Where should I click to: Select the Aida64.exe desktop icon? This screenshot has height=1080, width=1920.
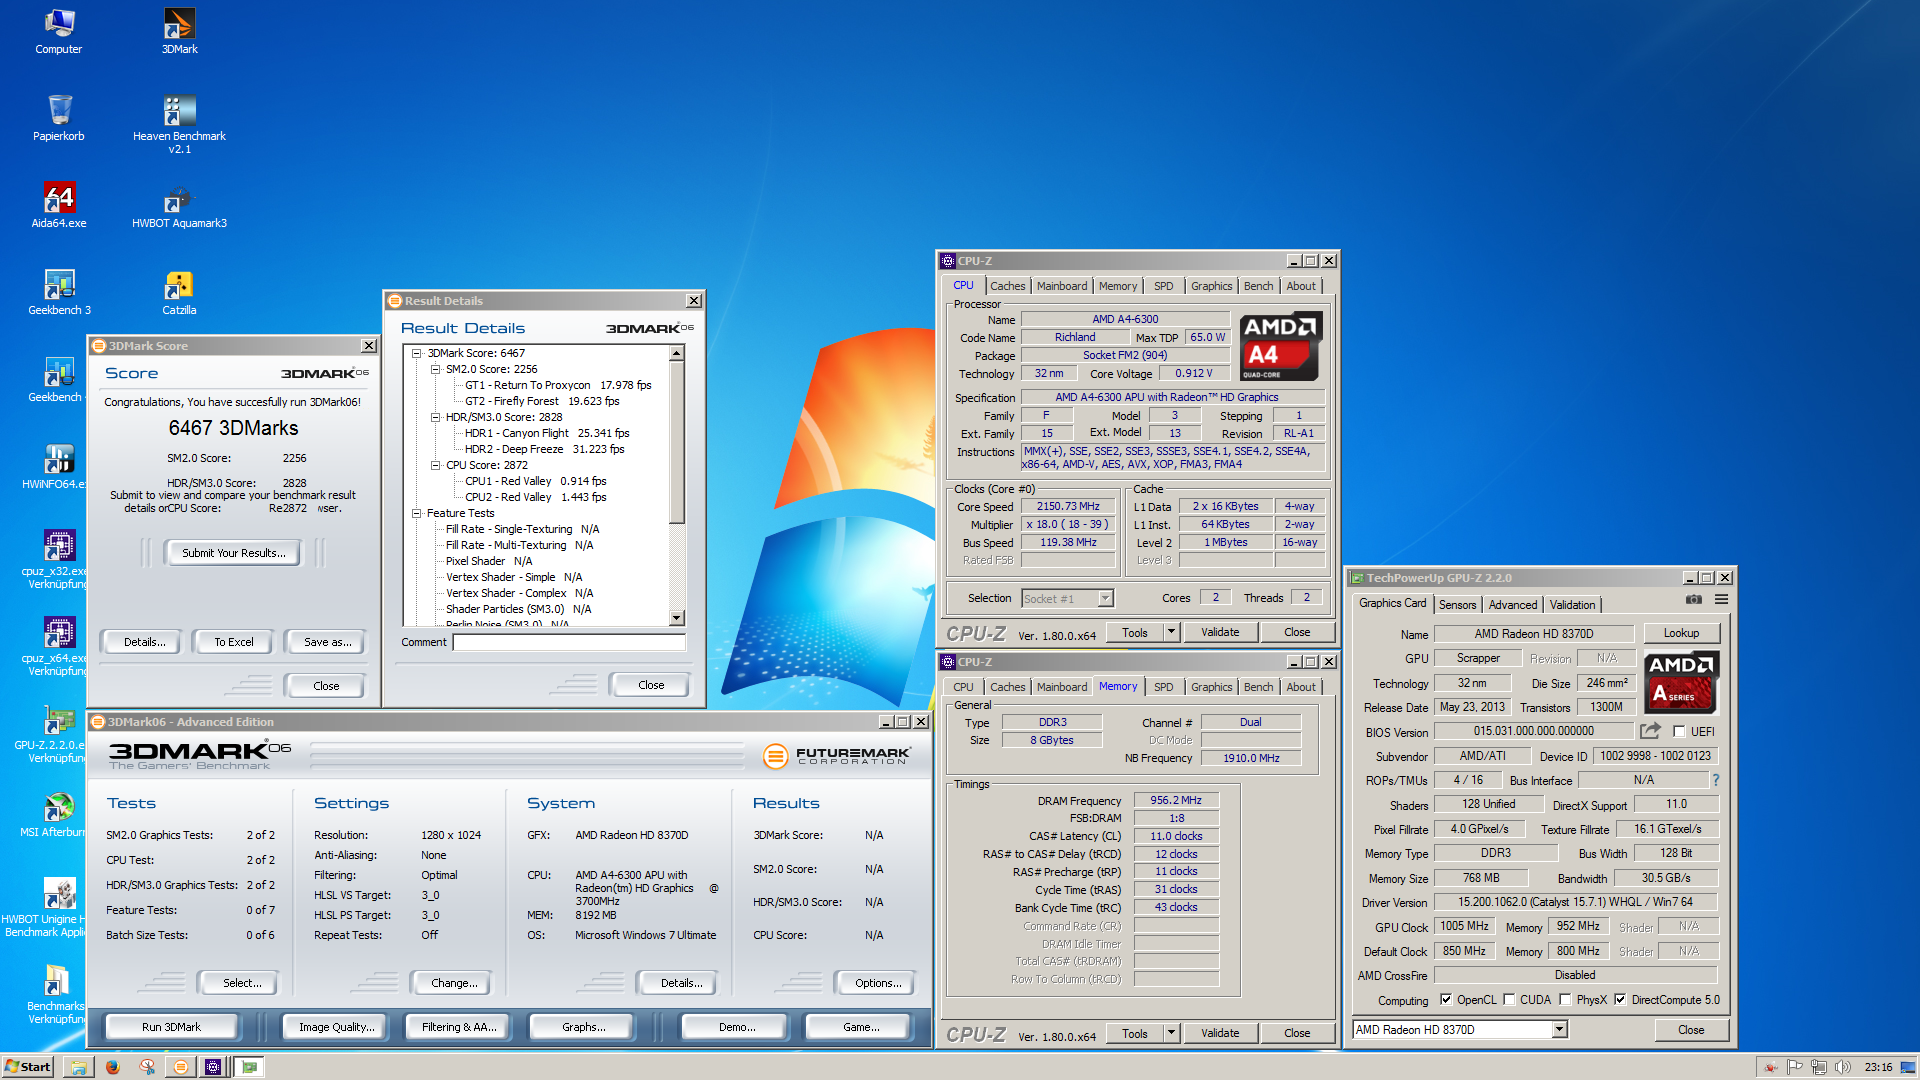tap(59, 205)
